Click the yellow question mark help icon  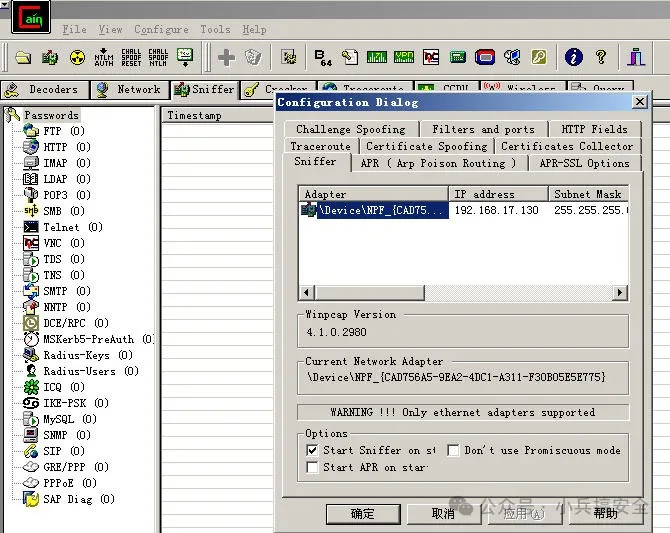click(601, 57)
